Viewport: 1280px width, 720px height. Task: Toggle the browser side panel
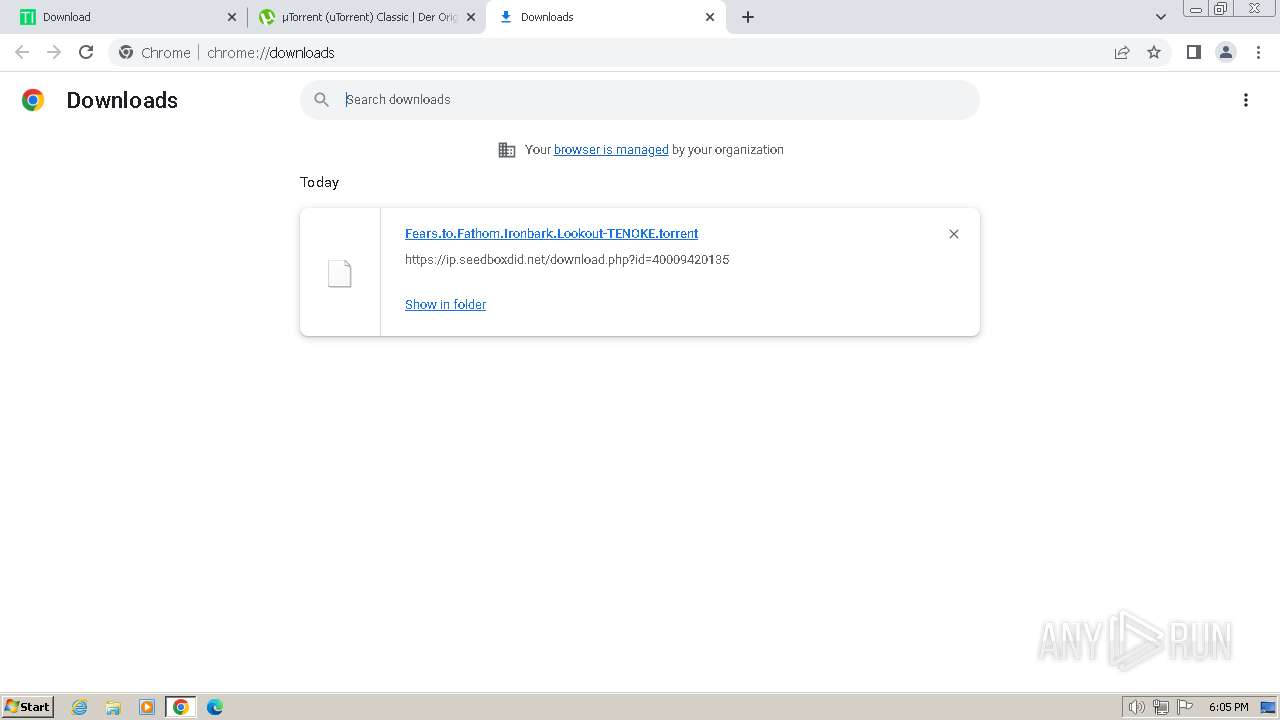pyautogui.click(x=1193, y=52)
